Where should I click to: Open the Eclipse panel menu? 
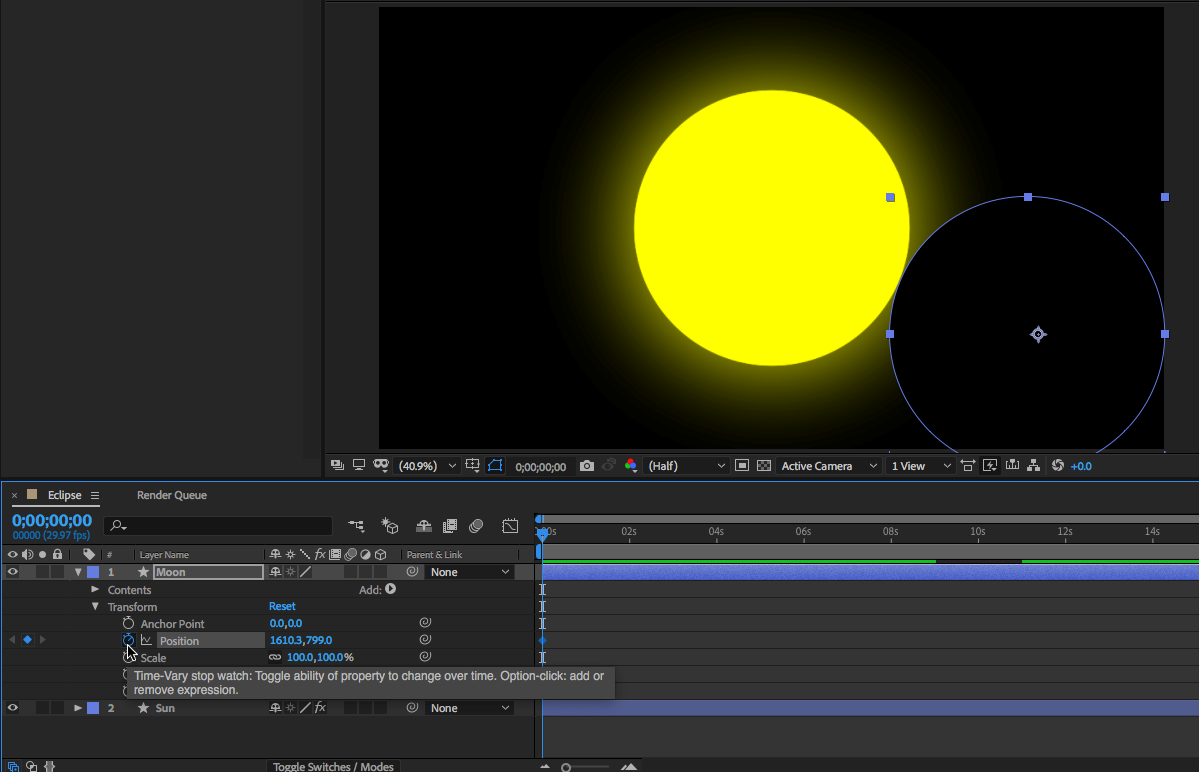click(x=95, y=495)
